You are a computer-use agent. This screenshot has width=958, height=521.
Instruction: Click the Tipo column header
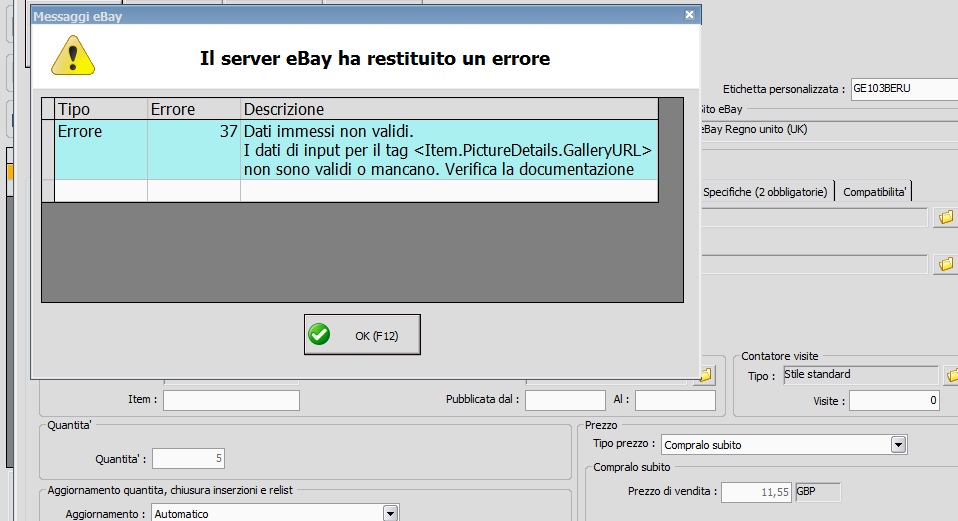coord(101,109)
